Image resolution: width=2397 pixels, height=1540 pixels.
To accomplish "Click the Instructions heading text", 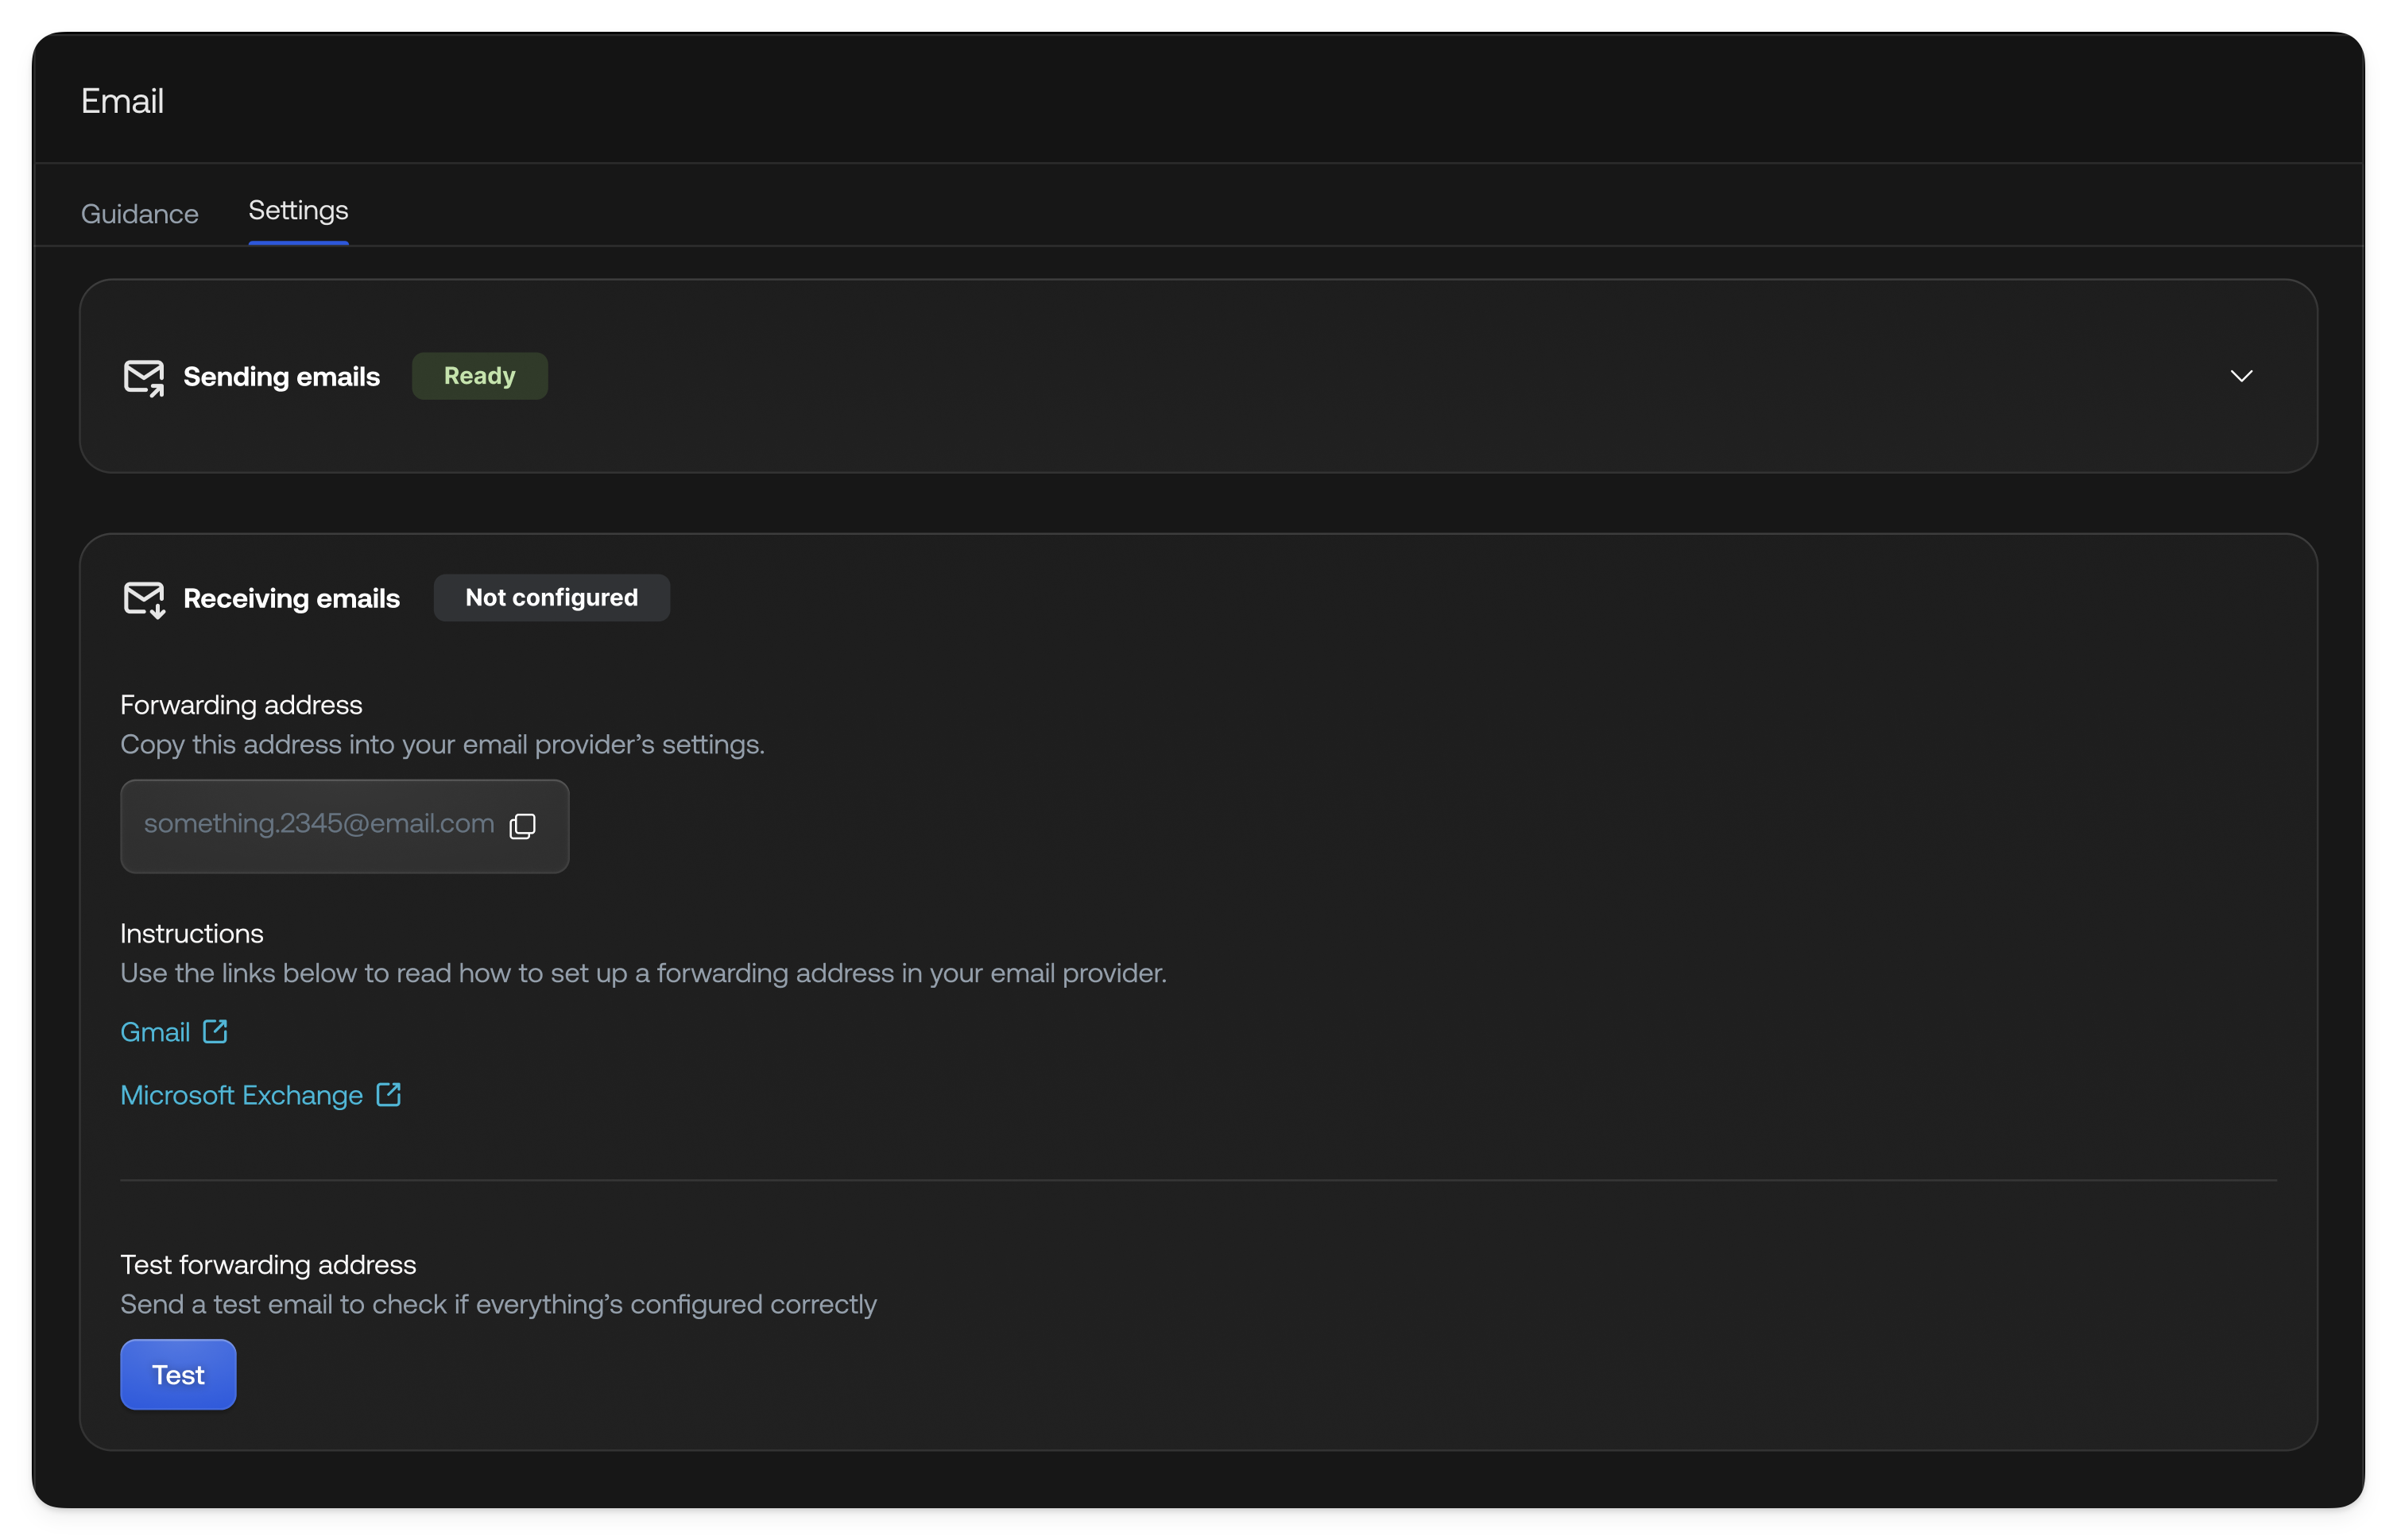I will [192, 934].
